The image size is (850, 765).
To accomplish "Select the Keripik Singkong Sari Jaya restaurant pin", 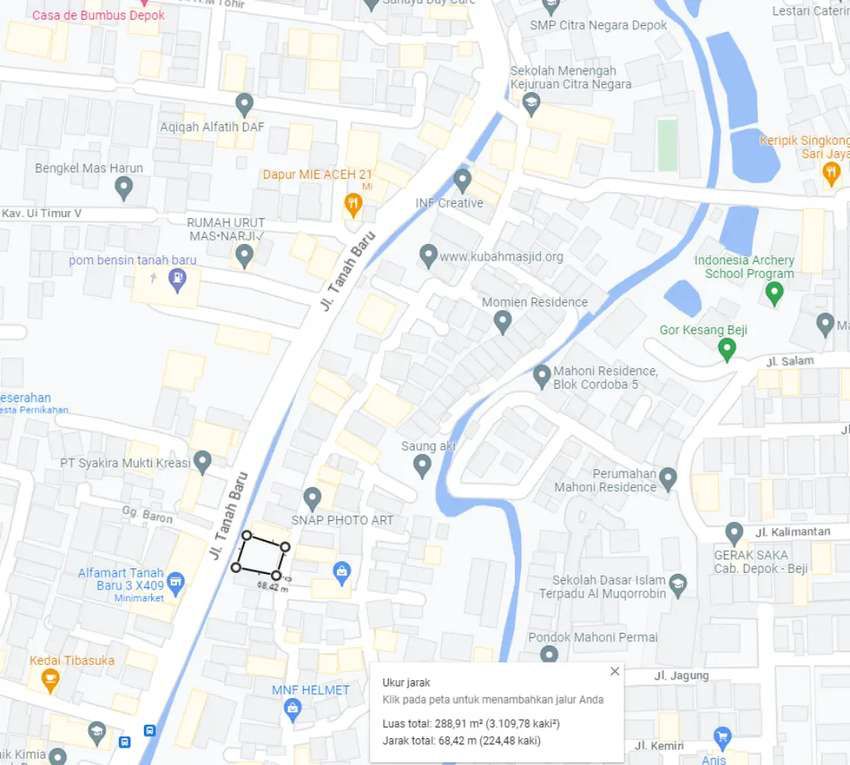I will [831, 174].
